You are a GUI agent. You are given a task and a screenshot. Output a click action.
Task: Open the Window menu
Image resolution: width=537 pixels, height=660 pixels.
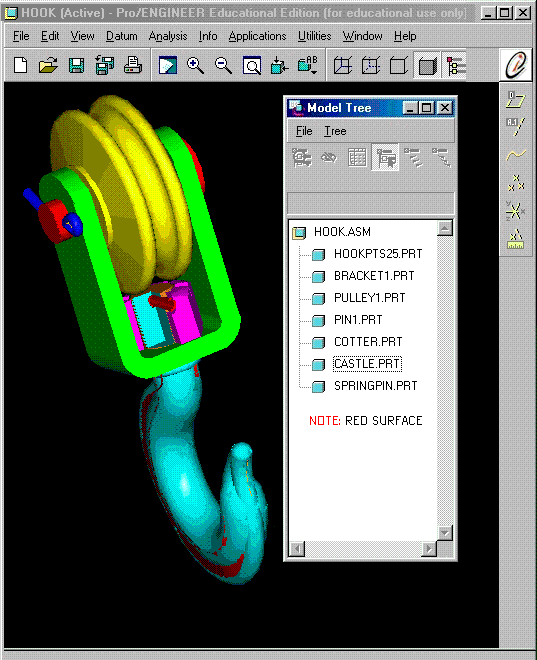(x=362, y=36)
